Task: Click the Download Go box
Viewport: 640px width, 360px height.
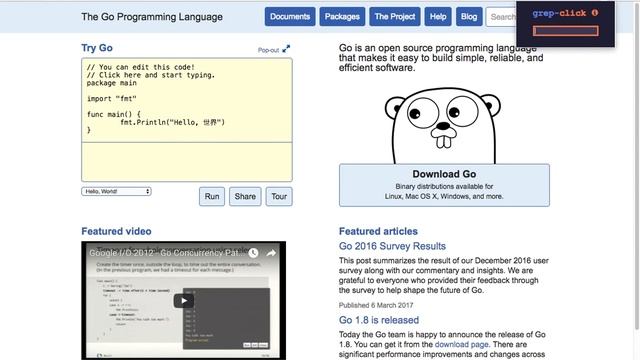Action: [x=444, y=185]
